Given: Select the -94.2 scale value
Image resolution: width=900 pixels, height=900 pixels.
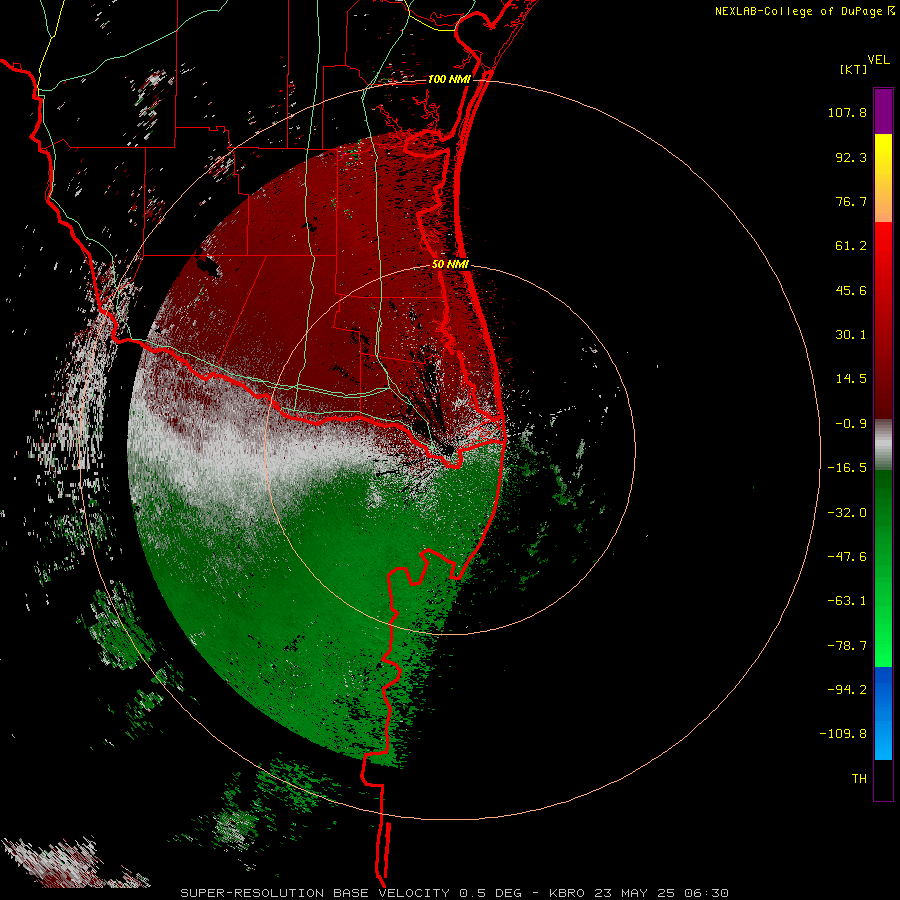Looking at the screenshot, I should (847, 689).
